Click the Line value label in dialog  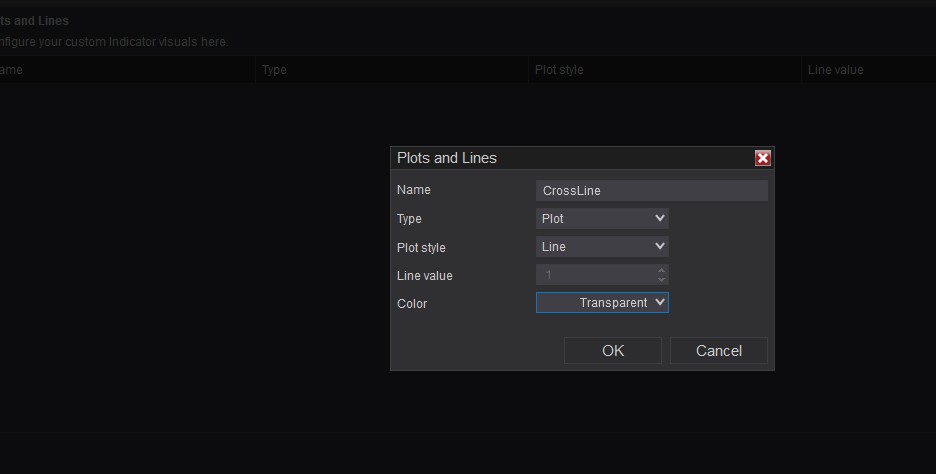click(x=425, y=275)
